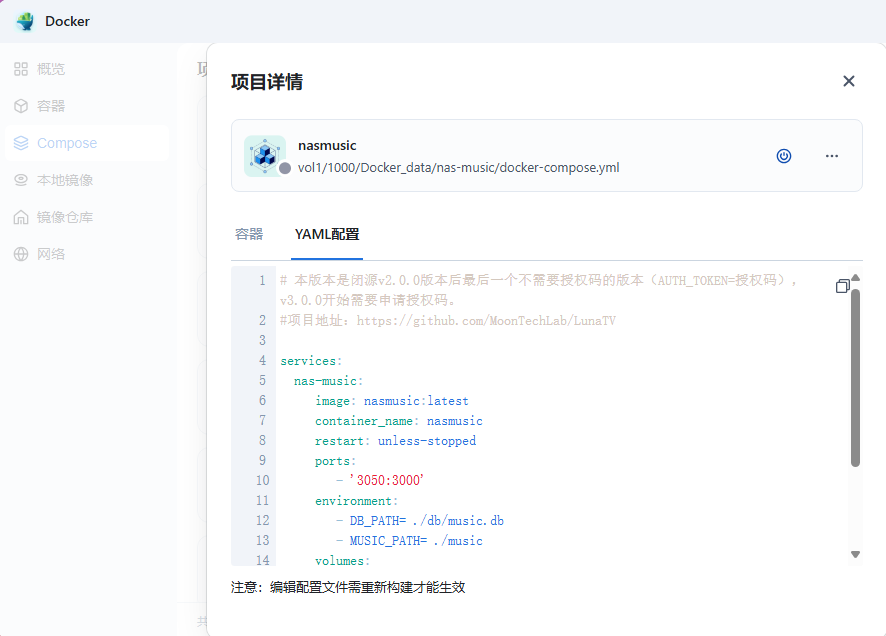Click the nasmusic project thumbnail icon
The image size is (886, 636).
265,155
